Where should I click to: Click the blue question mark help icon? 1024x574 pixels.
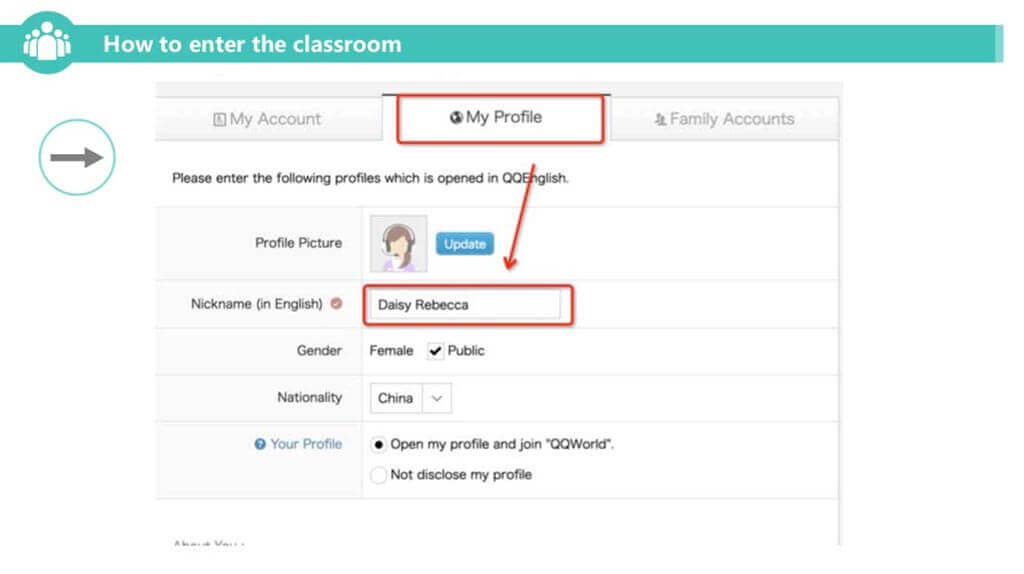(260, 444)
